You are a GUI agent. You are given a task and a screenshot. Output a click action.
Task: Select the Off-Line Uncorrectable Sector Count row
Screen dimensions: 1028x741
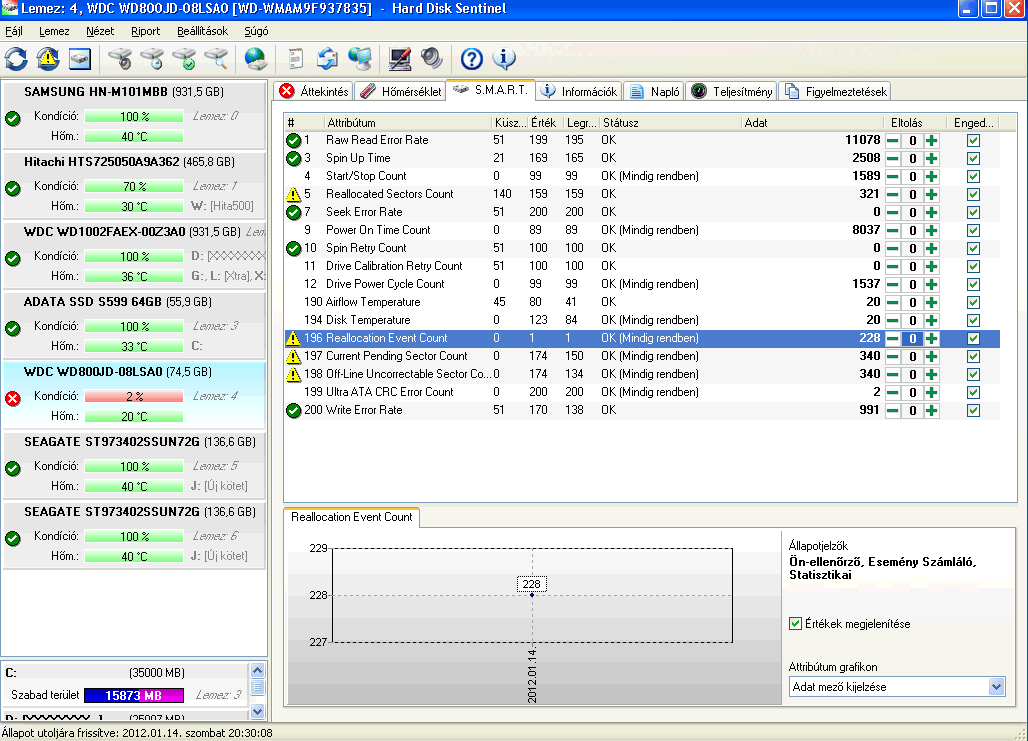pos(642,374)
